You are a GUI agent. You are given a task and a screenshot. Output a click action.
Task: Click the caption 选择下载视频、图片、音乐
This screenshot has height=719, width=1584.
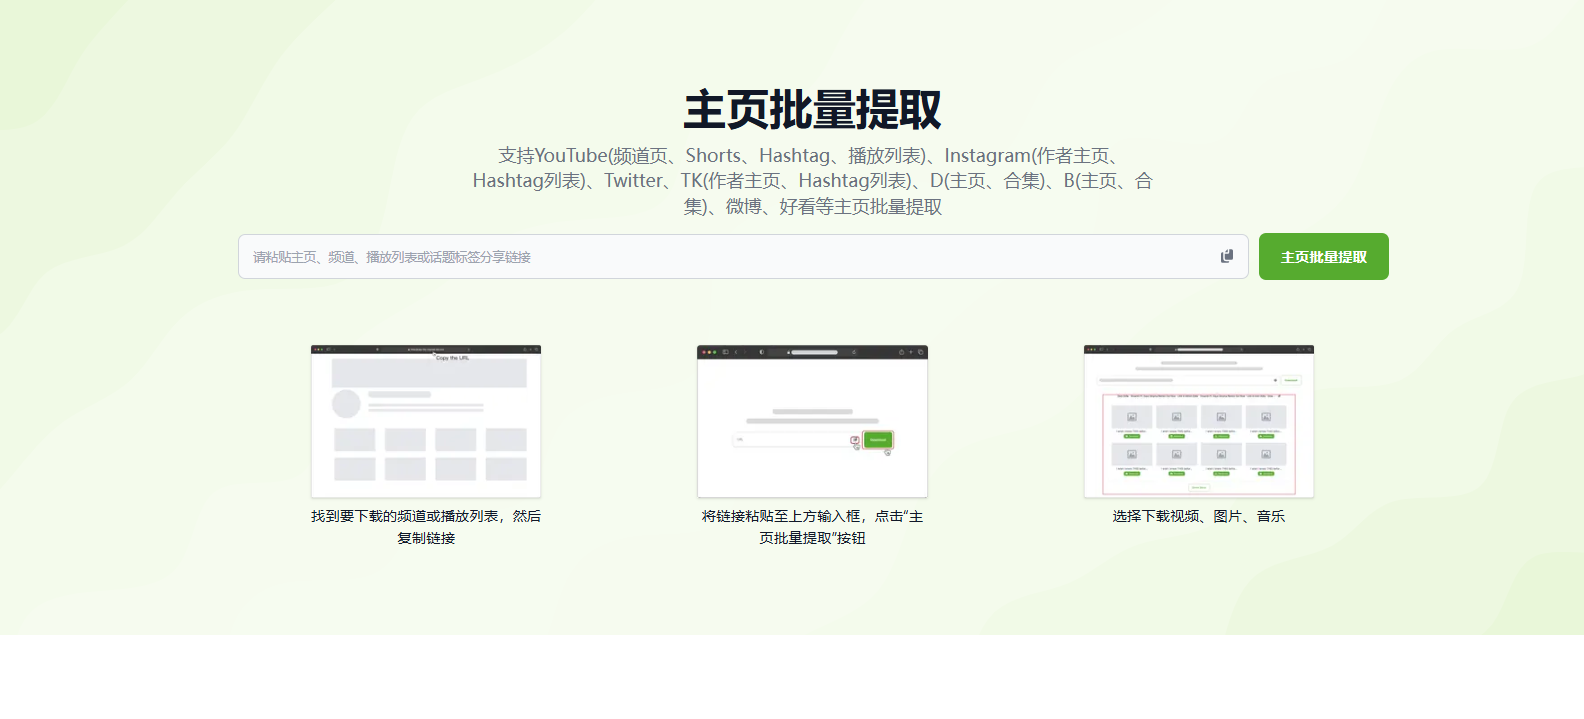1198,516
